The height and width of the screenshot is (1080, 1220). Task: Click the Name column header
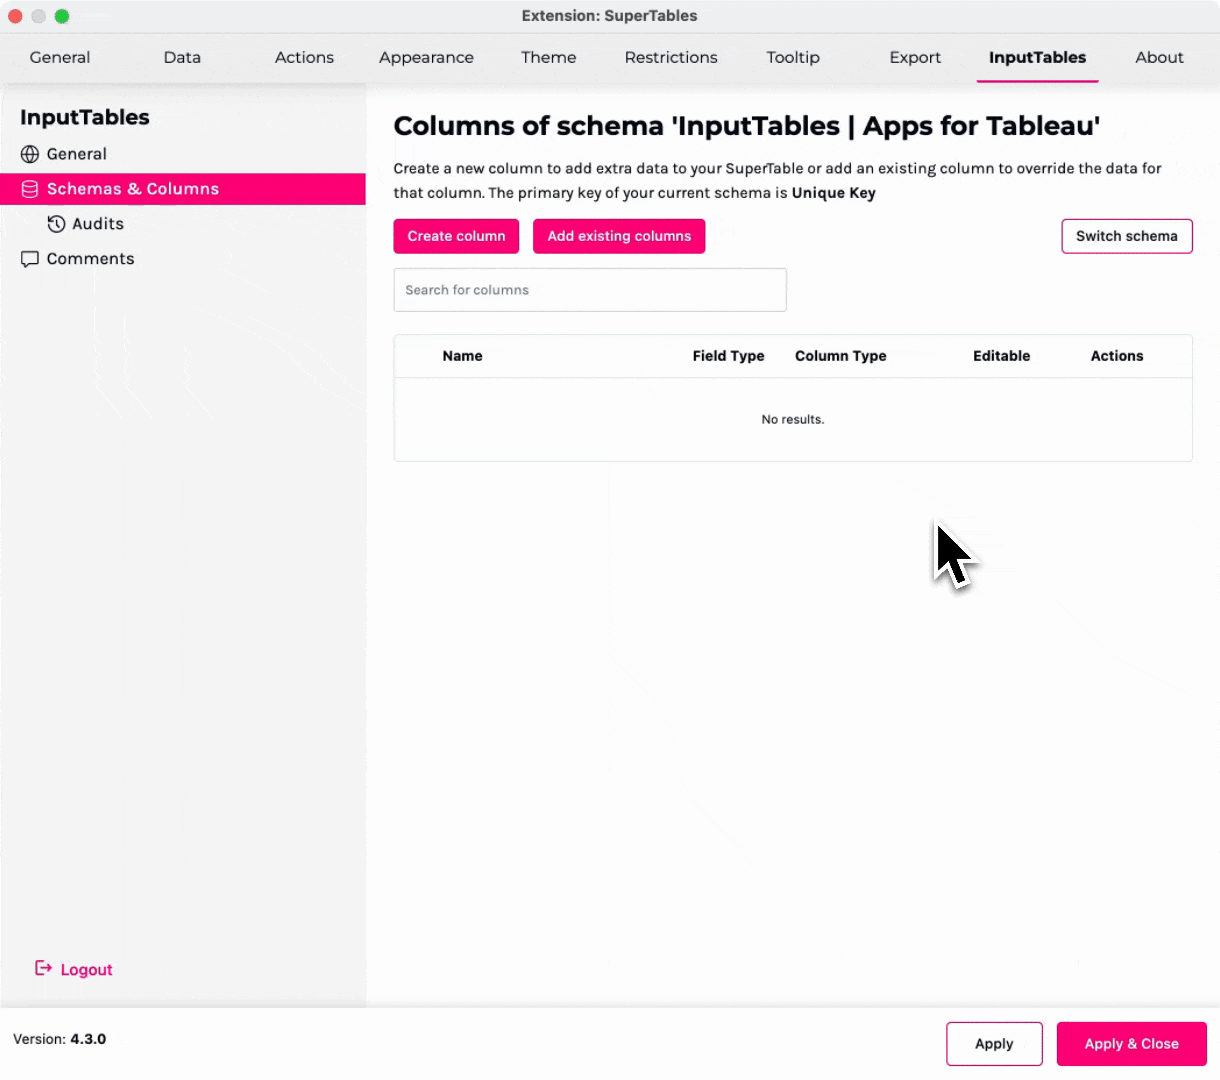[x=462, y=356]
